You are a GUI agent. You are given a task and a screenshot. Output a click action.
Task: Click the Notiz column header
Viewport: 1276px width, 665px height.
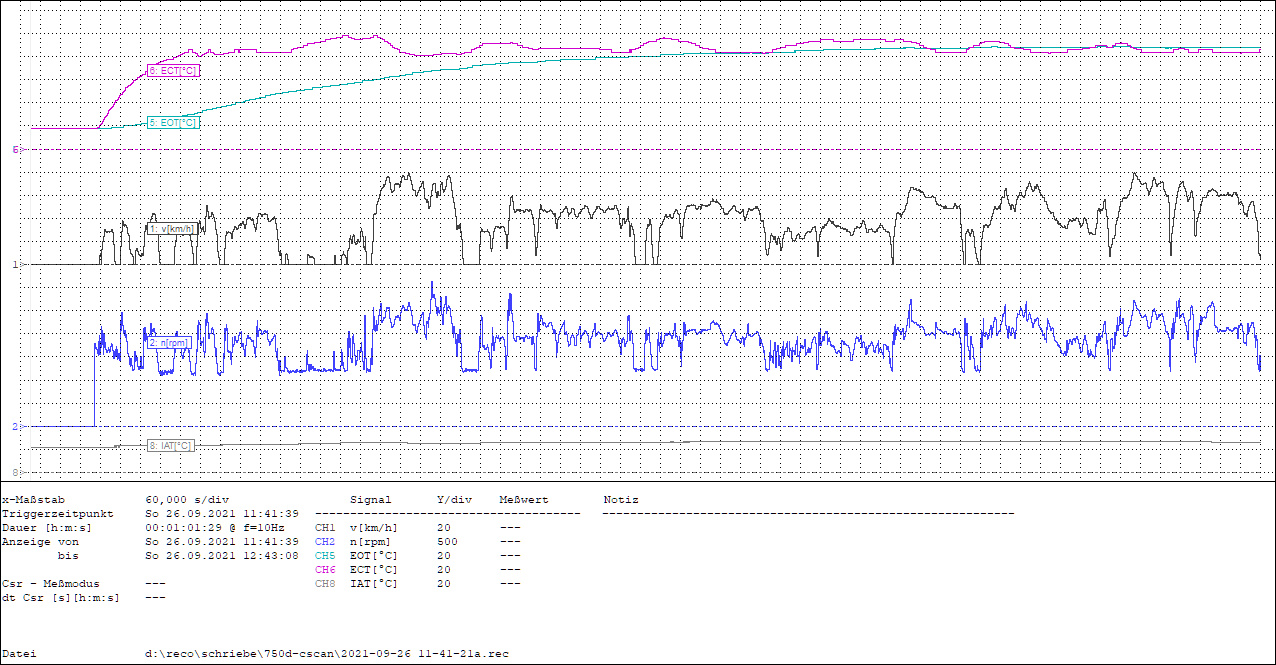(620, 499)
